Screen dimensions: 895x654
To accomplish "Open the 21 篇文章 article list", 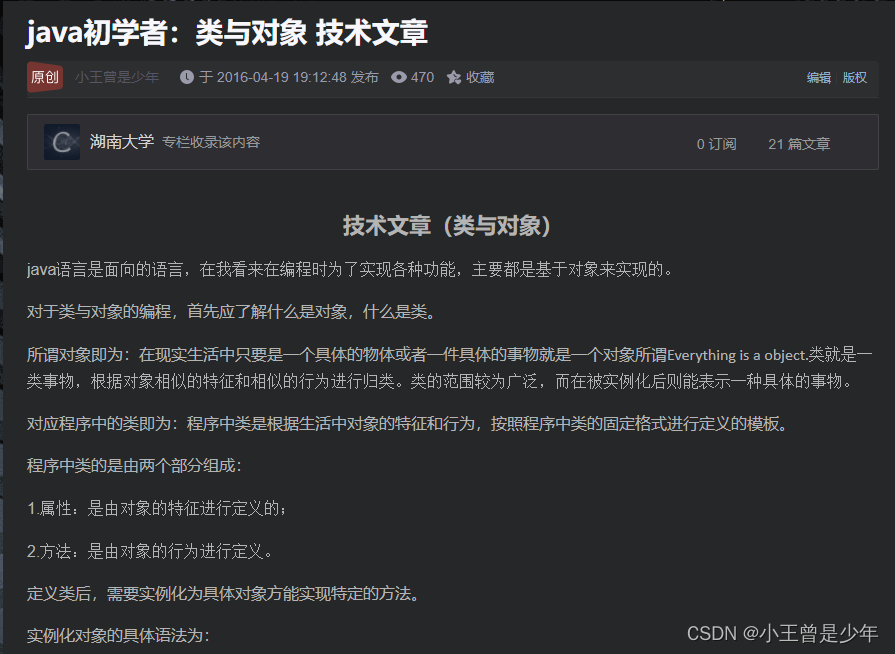I will click(799, 144).
